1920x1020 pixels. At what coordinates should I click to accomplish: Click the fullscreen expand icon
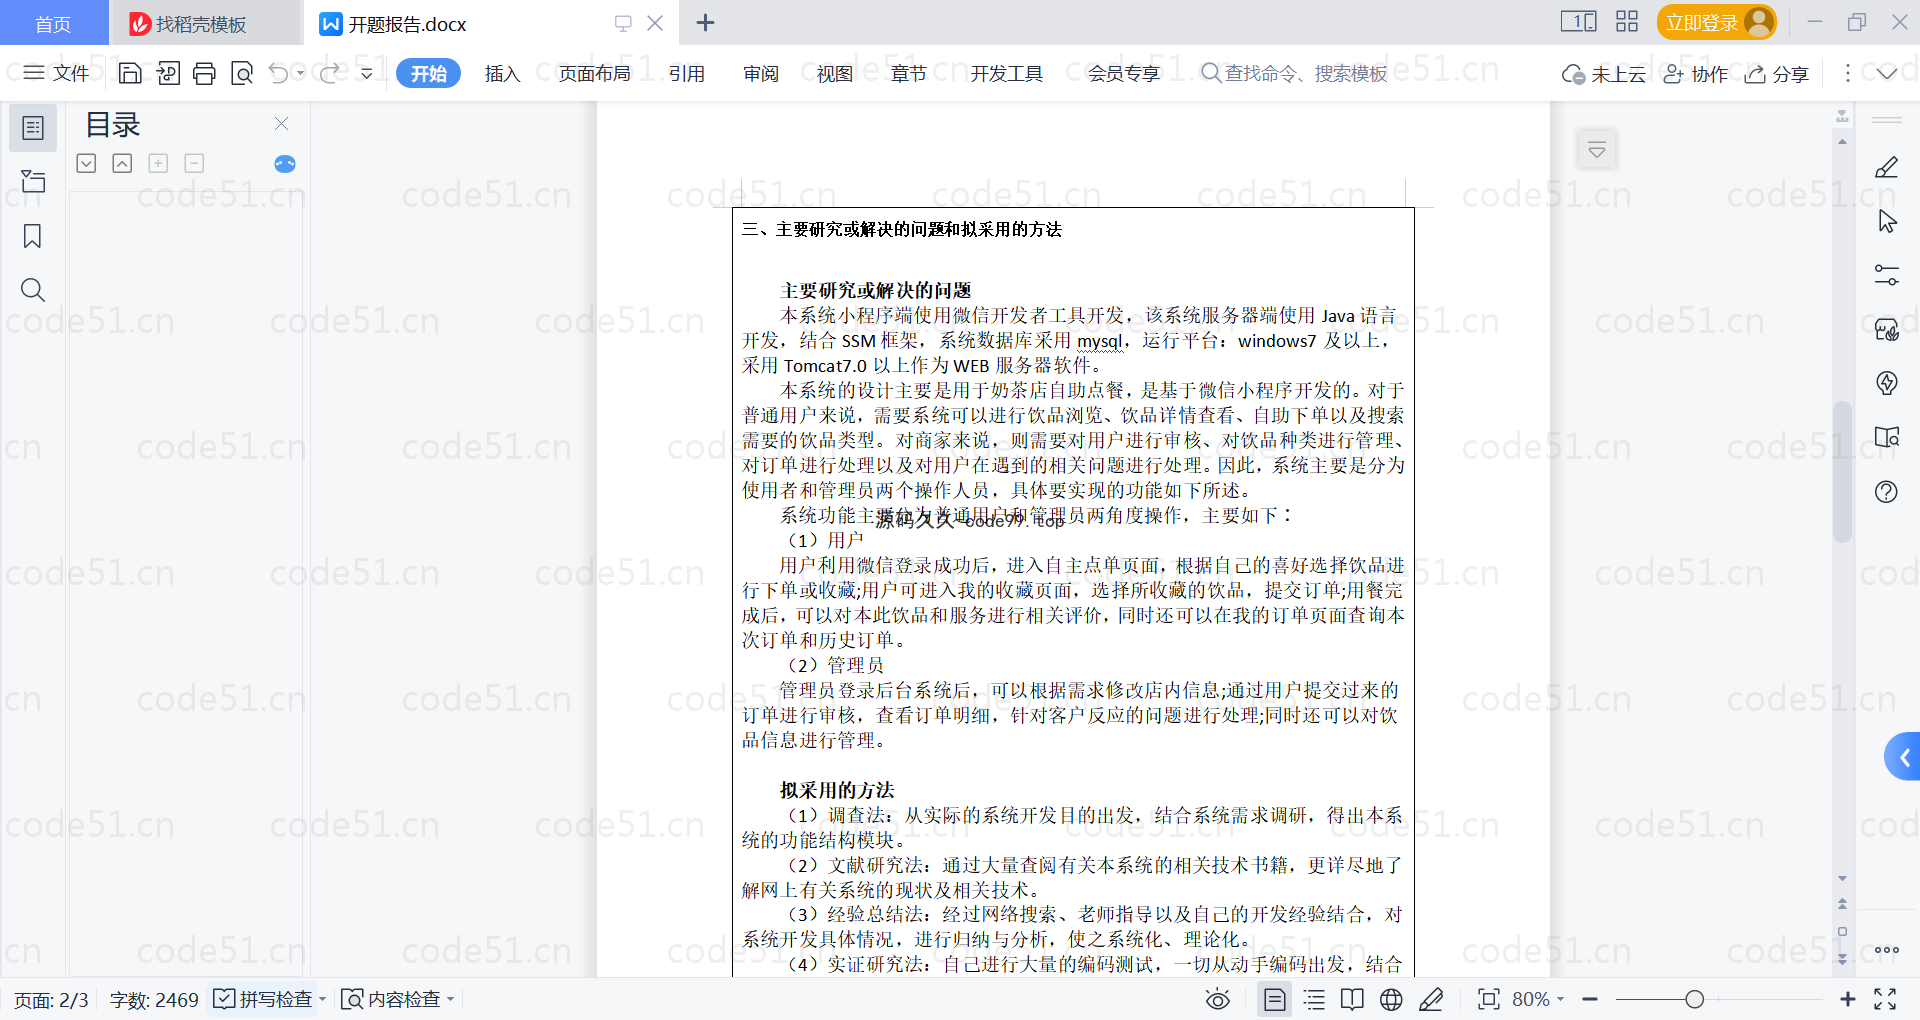[x=1885, y=999]
